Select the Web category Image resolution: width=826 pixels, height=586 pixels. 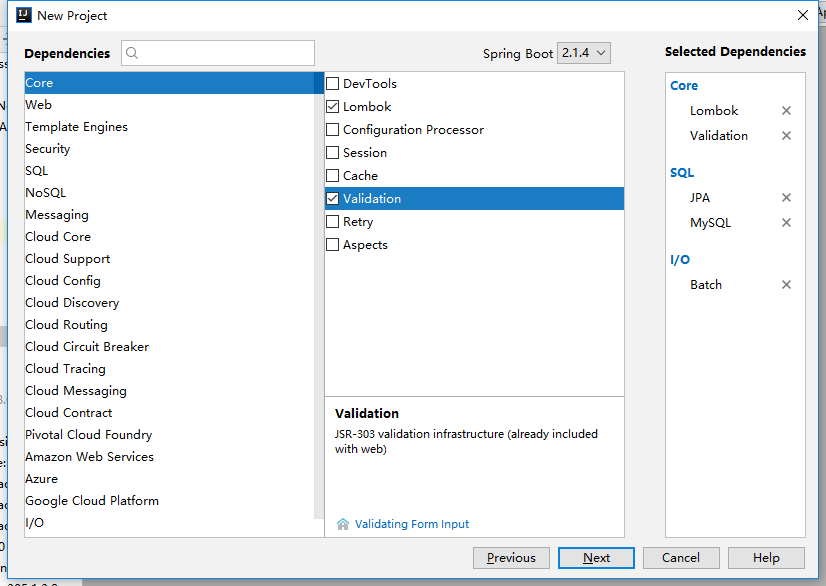(x=169, y=105)
